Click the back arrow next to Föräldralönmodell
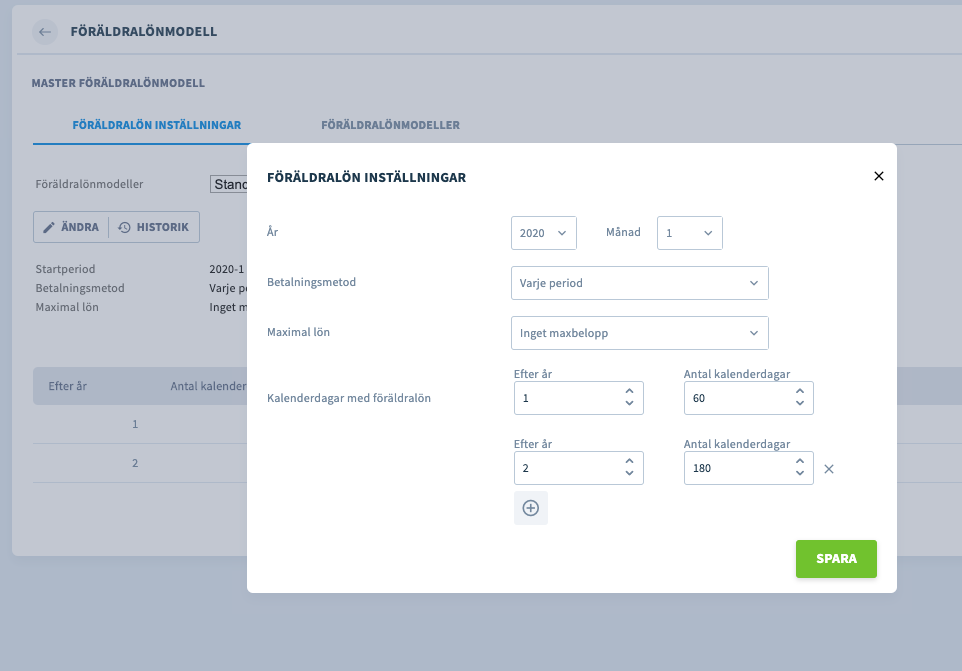 [45, 32]
